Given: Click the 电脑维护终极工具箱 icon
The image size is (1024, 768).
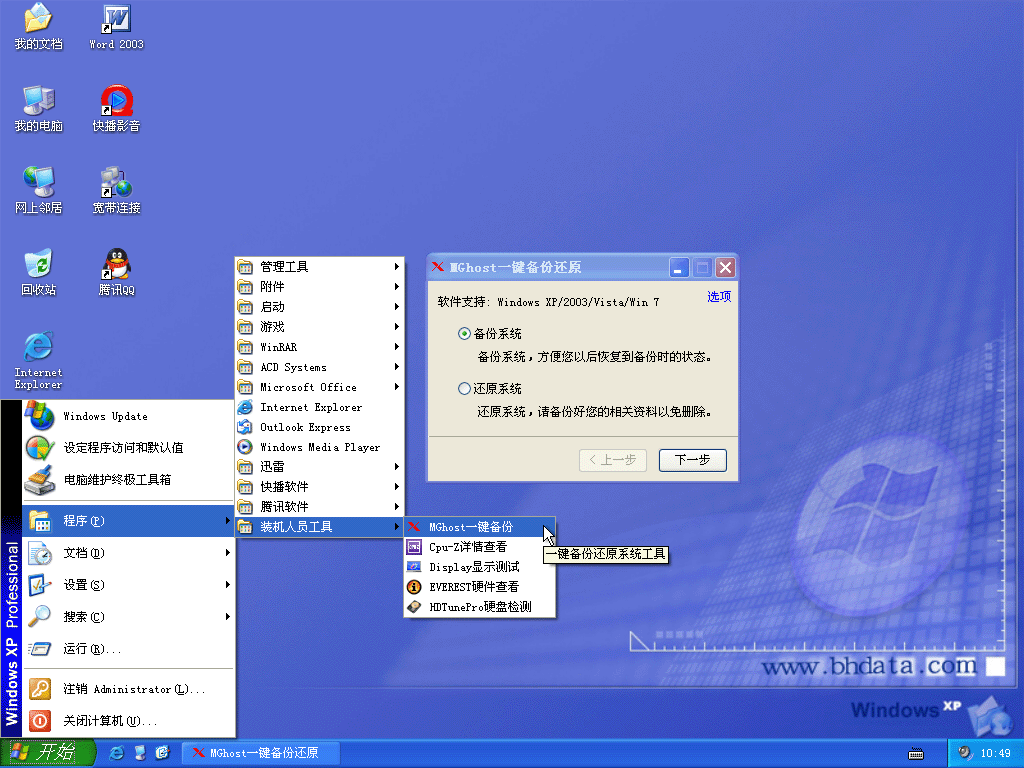Looking at the screenshot, I should click(39, 480).
